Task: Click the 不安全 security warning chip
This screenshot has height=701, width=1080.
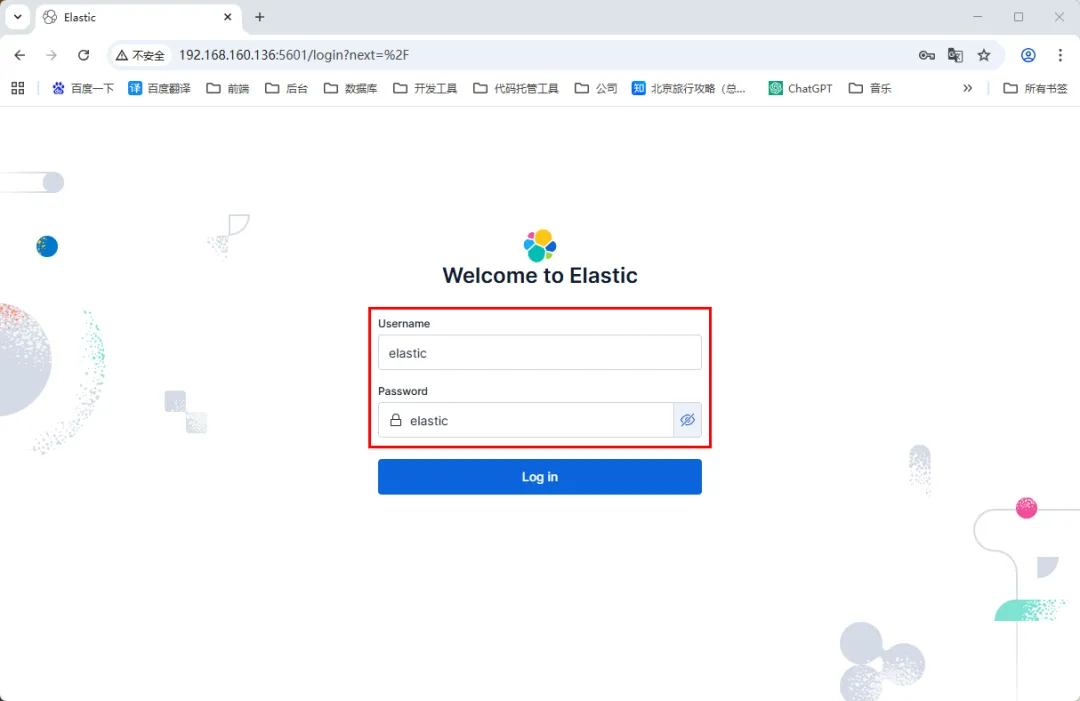Action: 141,55
